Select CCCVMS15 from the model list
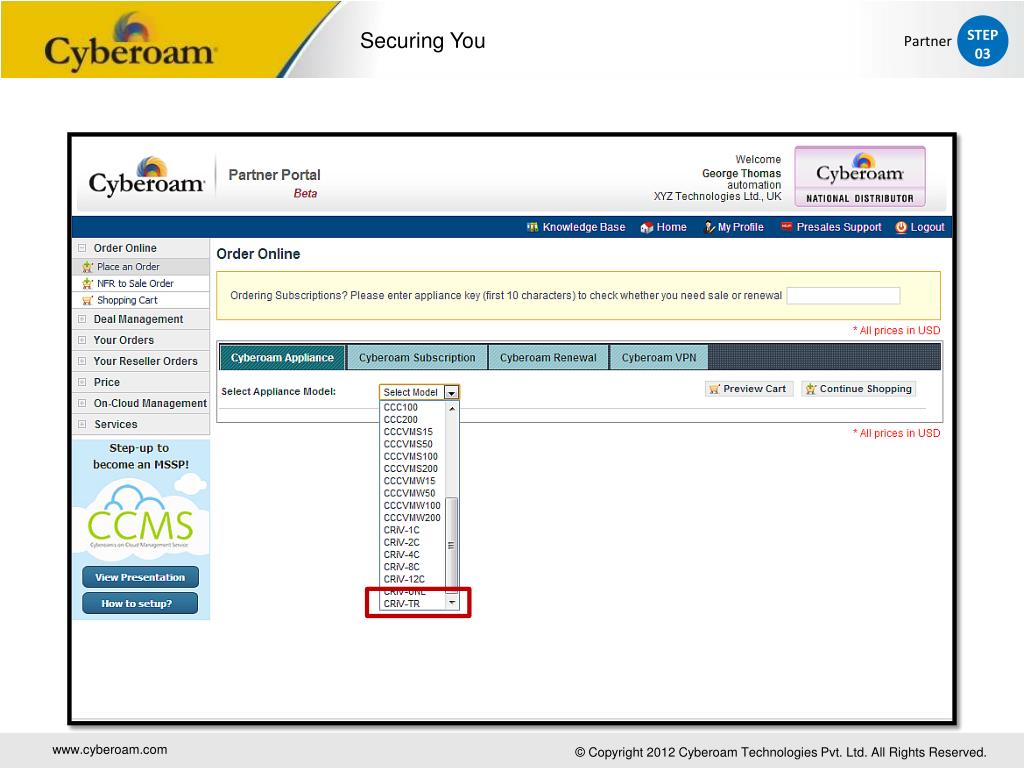The image size is (1024, 768). (413, 432)
